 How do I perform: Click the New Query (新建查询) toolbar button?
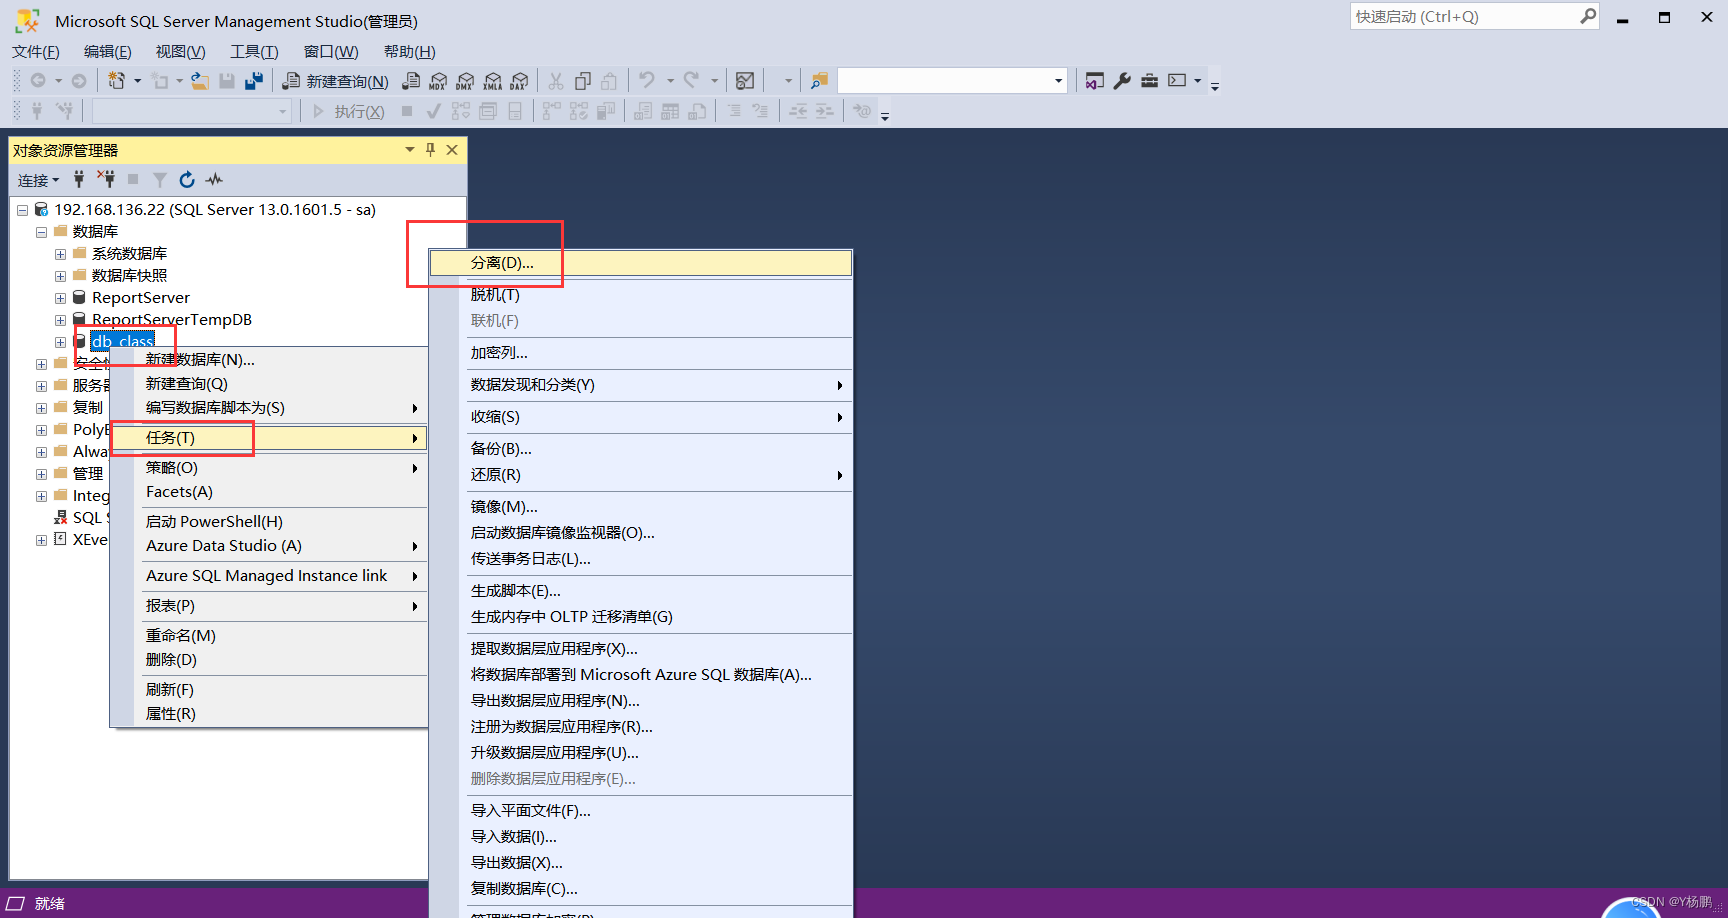(x=335, y=81)
